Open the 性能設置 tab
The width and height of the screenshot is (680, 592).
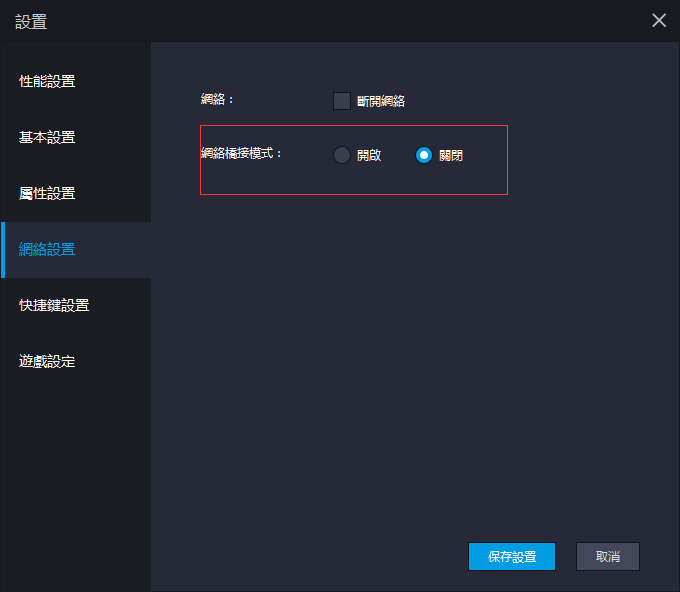click(47, 81)
